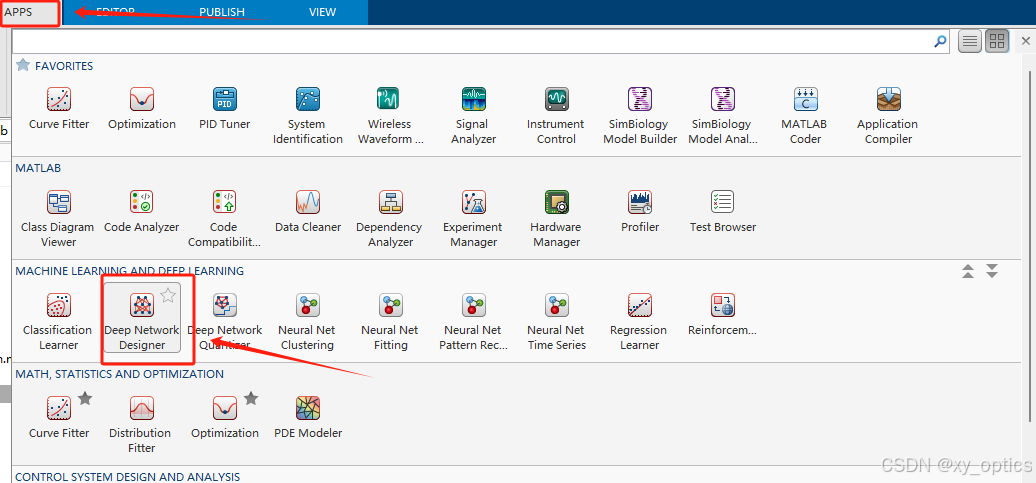Select the Machine Learning and Deep Learning header
The height and width of the screenshot is (483, 1036).
pyautogui.click(x=130, y=271)
